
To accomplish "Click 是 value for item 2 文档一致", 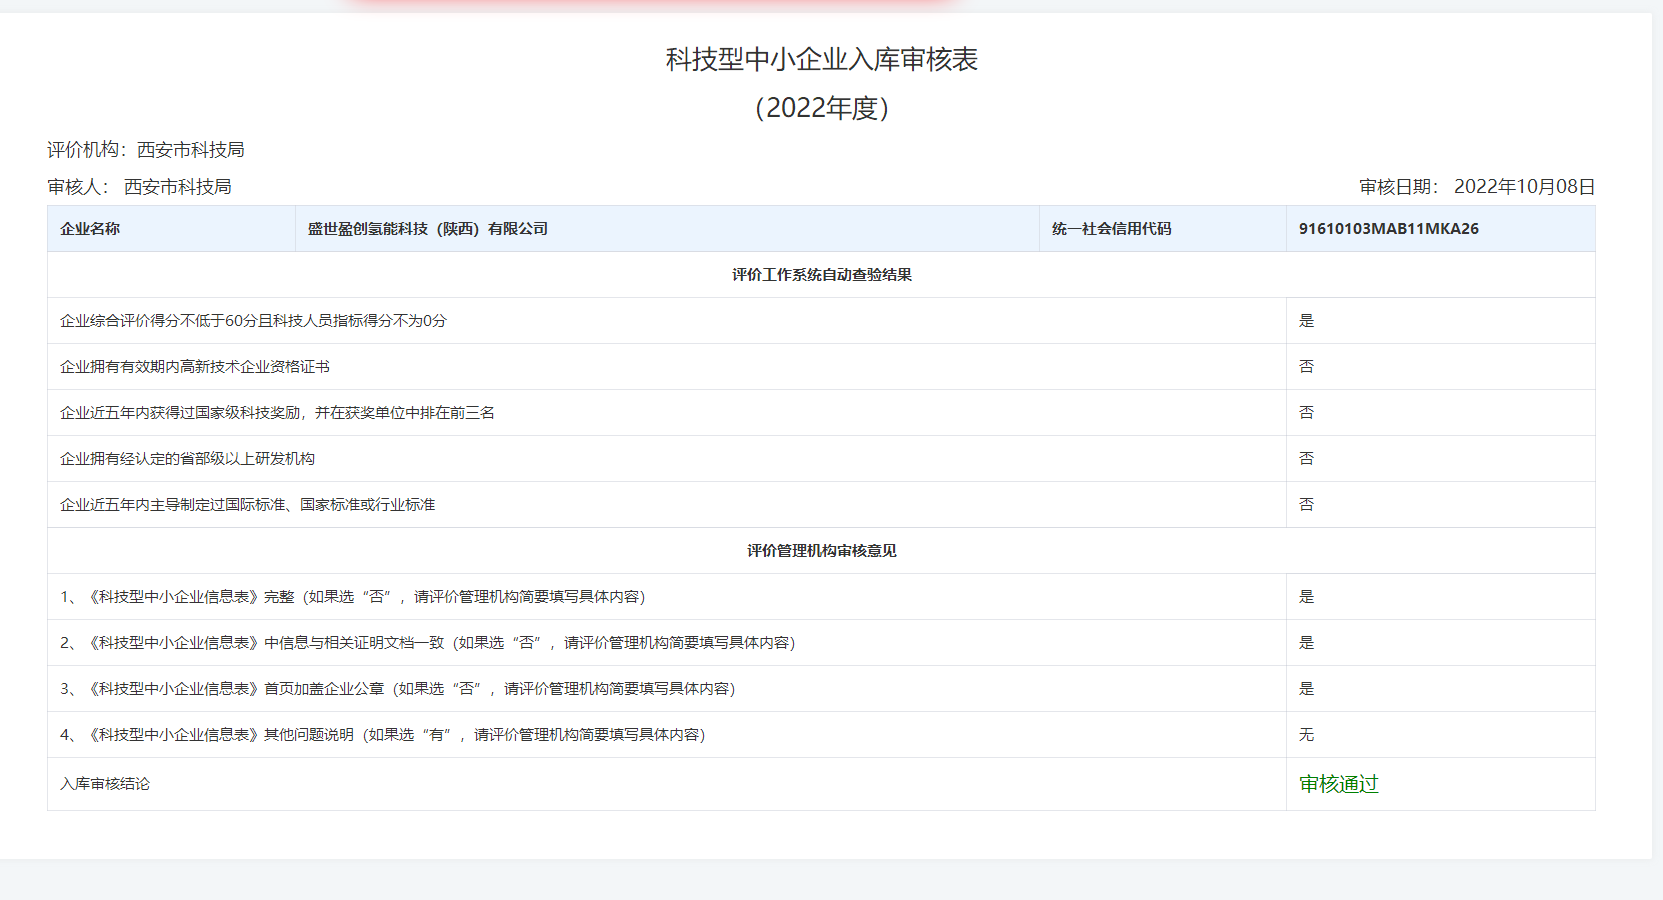I will (x=1306, y=643).
